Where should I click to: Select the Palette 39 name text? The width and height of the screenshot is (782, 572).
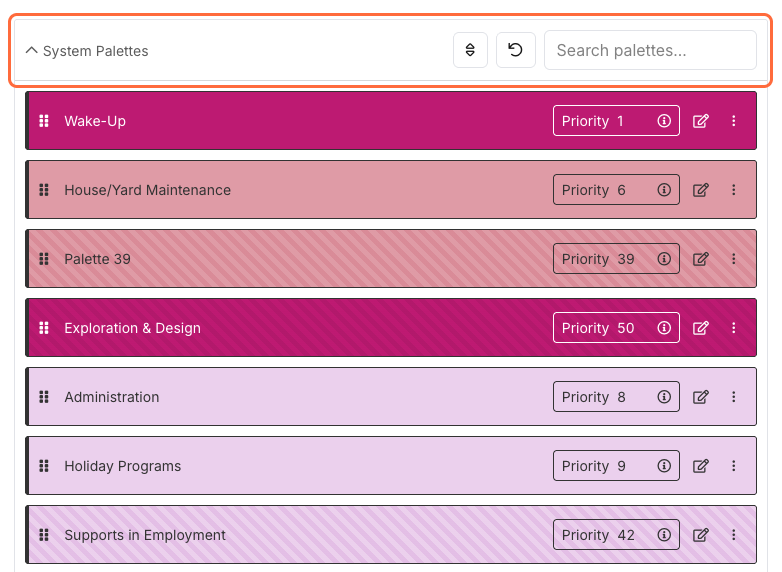click(97, 259)
